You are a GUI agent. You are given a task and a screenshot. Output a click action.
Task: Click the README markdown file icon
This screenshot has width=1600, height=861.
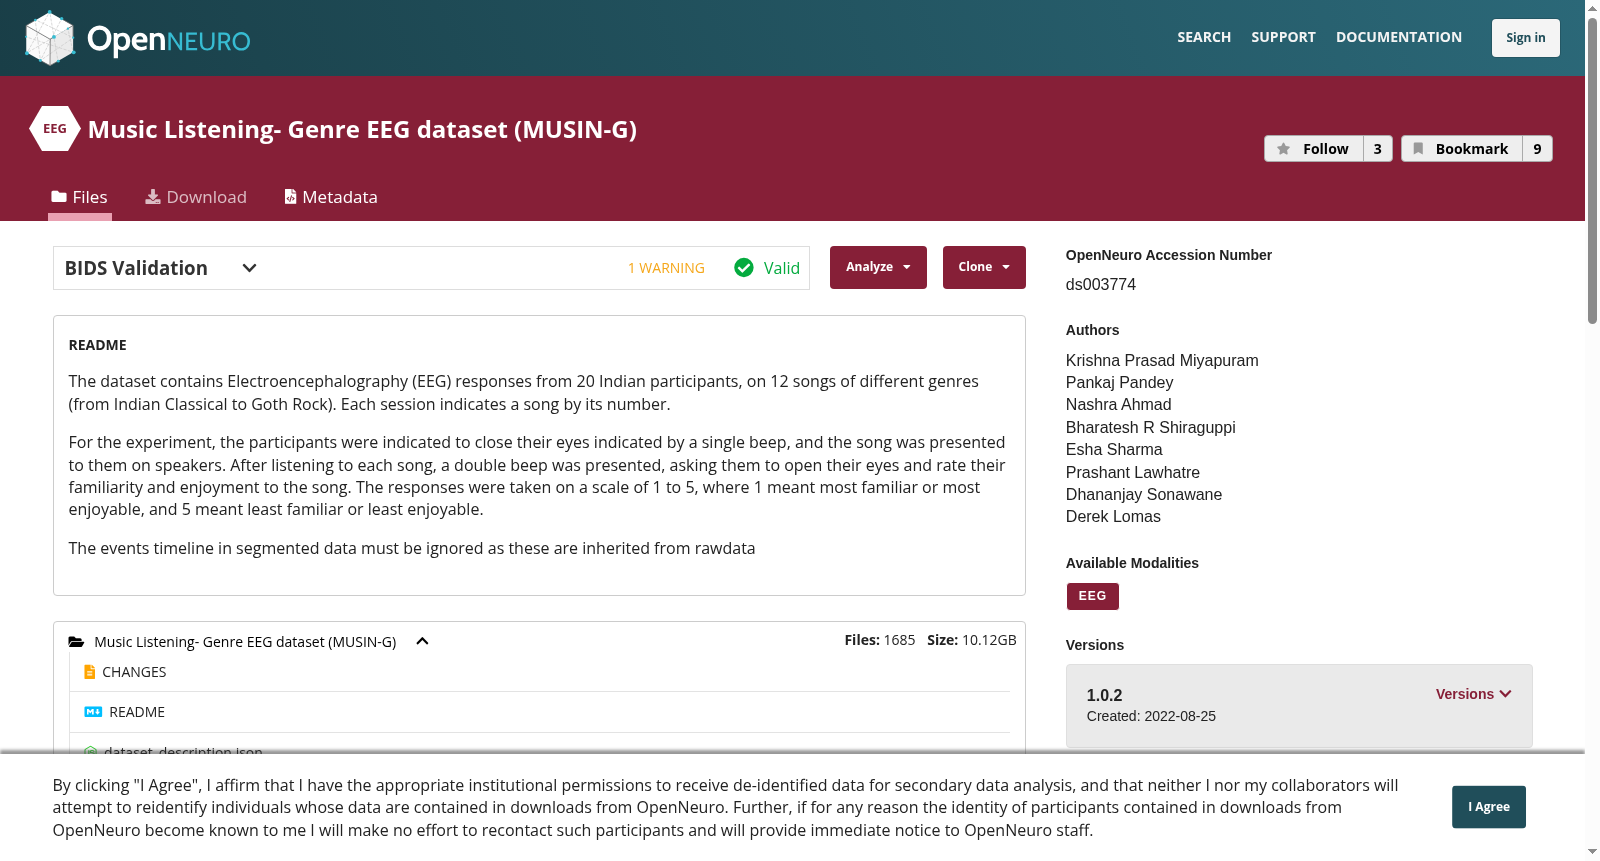(x=93, y=712)
